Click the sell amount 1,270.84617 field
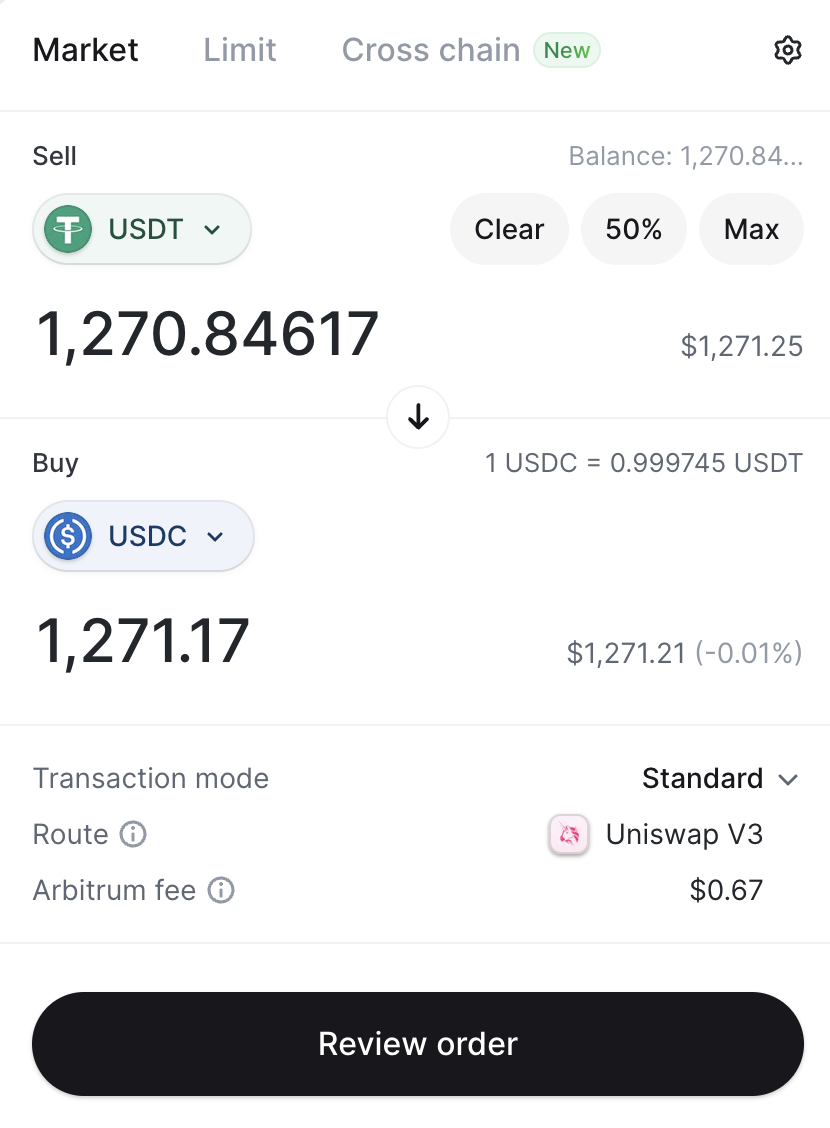This screenshot has height=1128, width=830. coord(208,334)
